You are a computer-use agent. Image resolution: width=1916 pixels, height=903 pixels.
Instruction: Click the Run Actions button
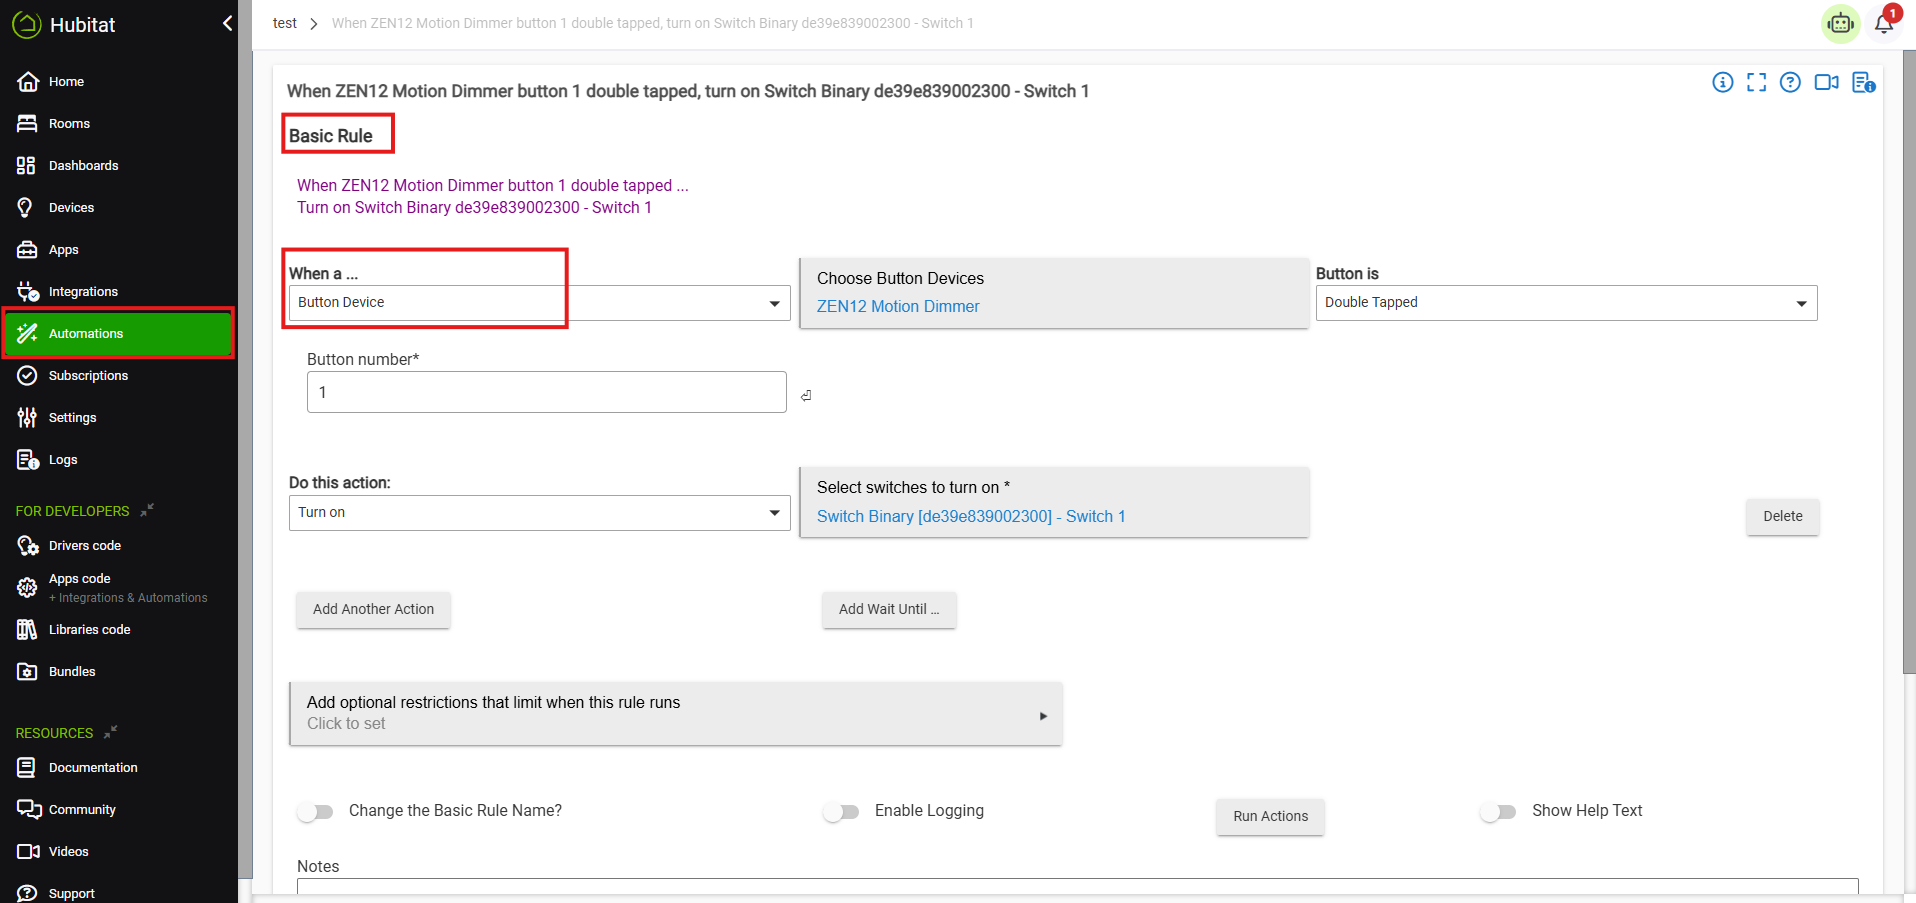[x=1270, y=817]
